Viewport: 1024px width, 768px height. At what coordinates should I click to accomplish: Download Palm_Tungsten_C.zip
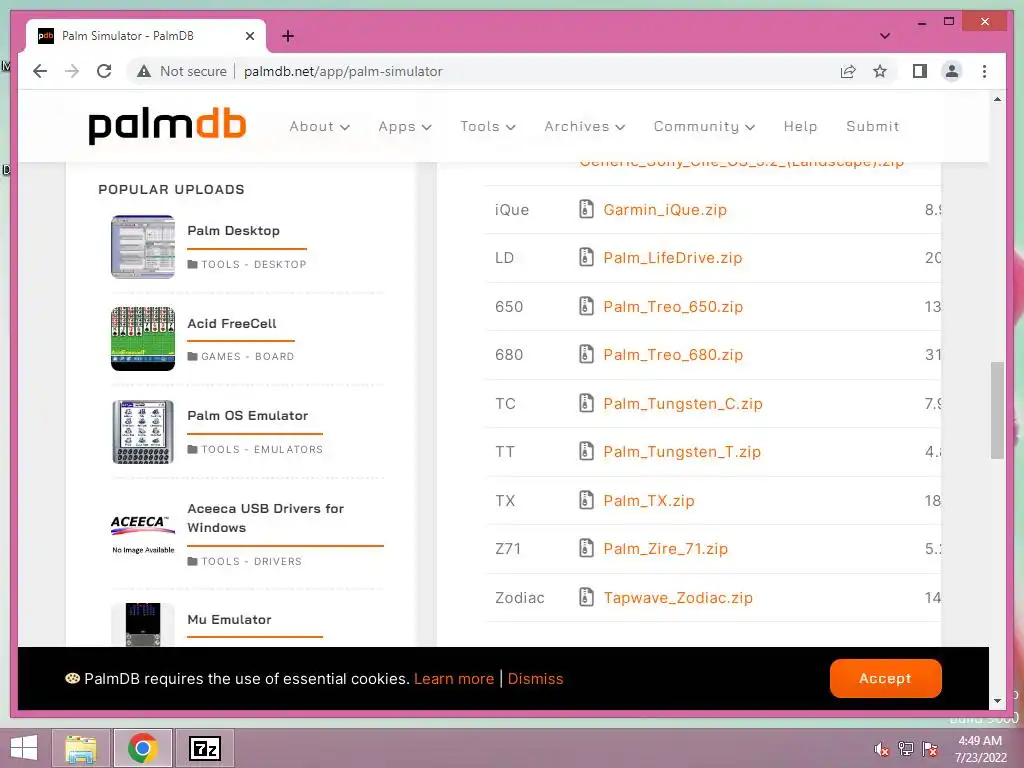[683, 404]
